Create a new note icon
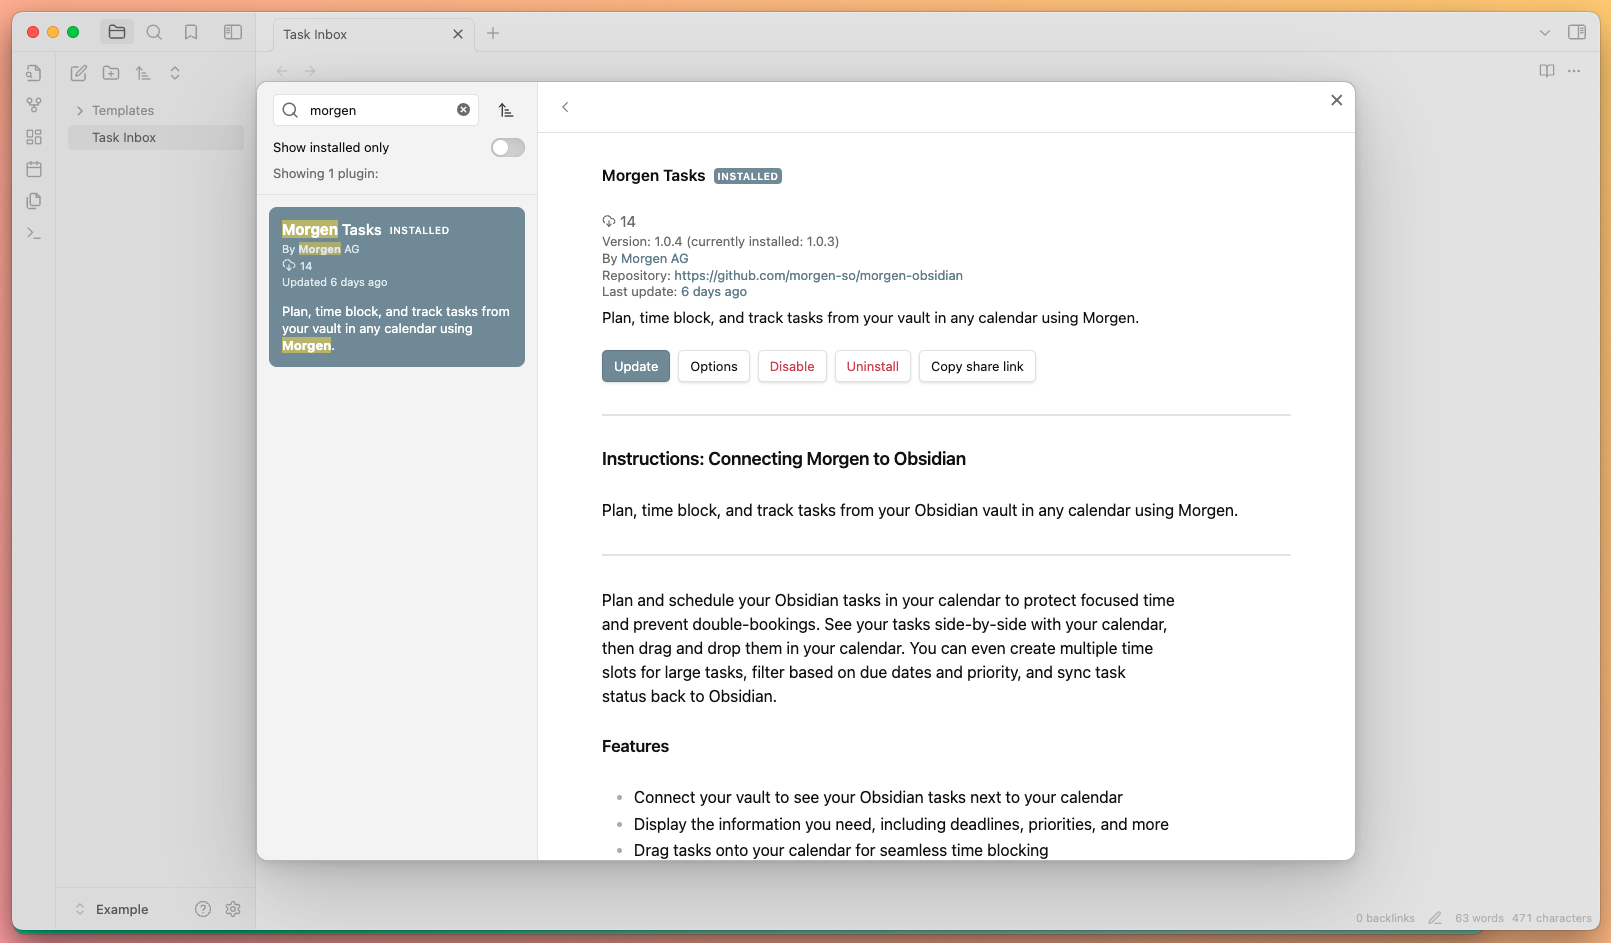Screen dimensions: 1611x943 click(x=79, y=73)
